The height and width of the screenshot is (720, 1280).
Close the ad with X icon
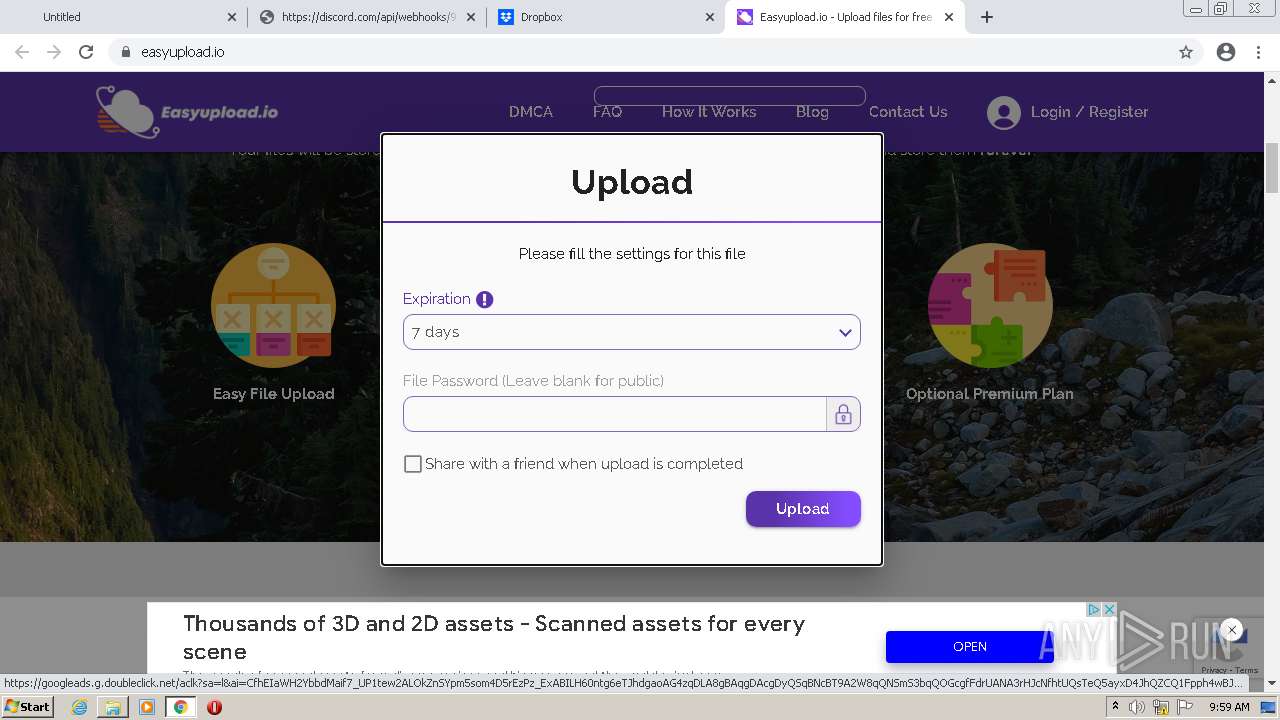pos(1109,609)
